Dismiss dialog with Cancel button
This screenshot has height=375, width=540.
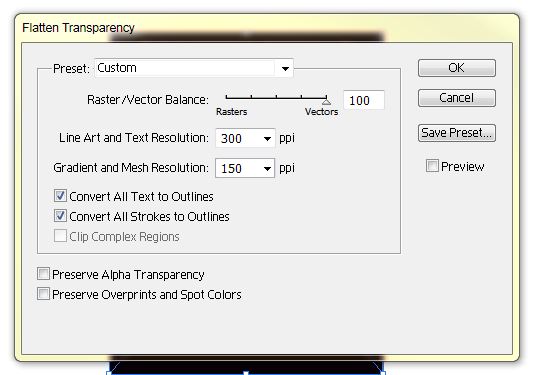pos(457,98)
